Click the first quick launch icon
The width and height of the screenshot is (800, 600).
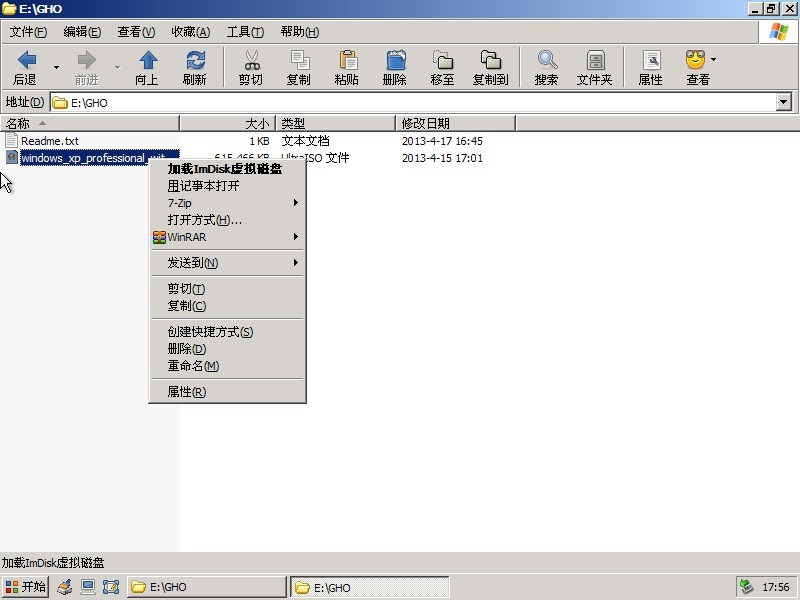[x=64, y=587]
